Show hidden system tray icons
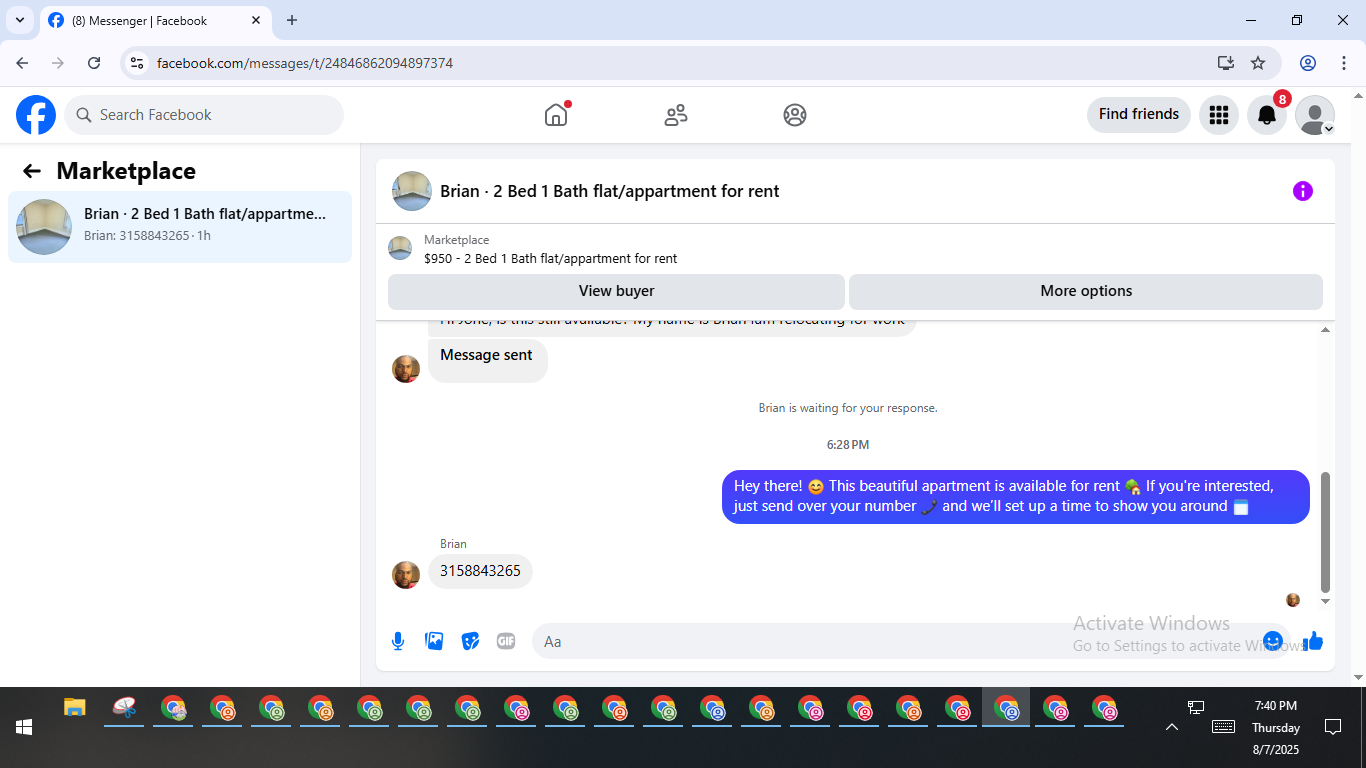Viewport: 1366px width, 768px height. coord(1172,727)
